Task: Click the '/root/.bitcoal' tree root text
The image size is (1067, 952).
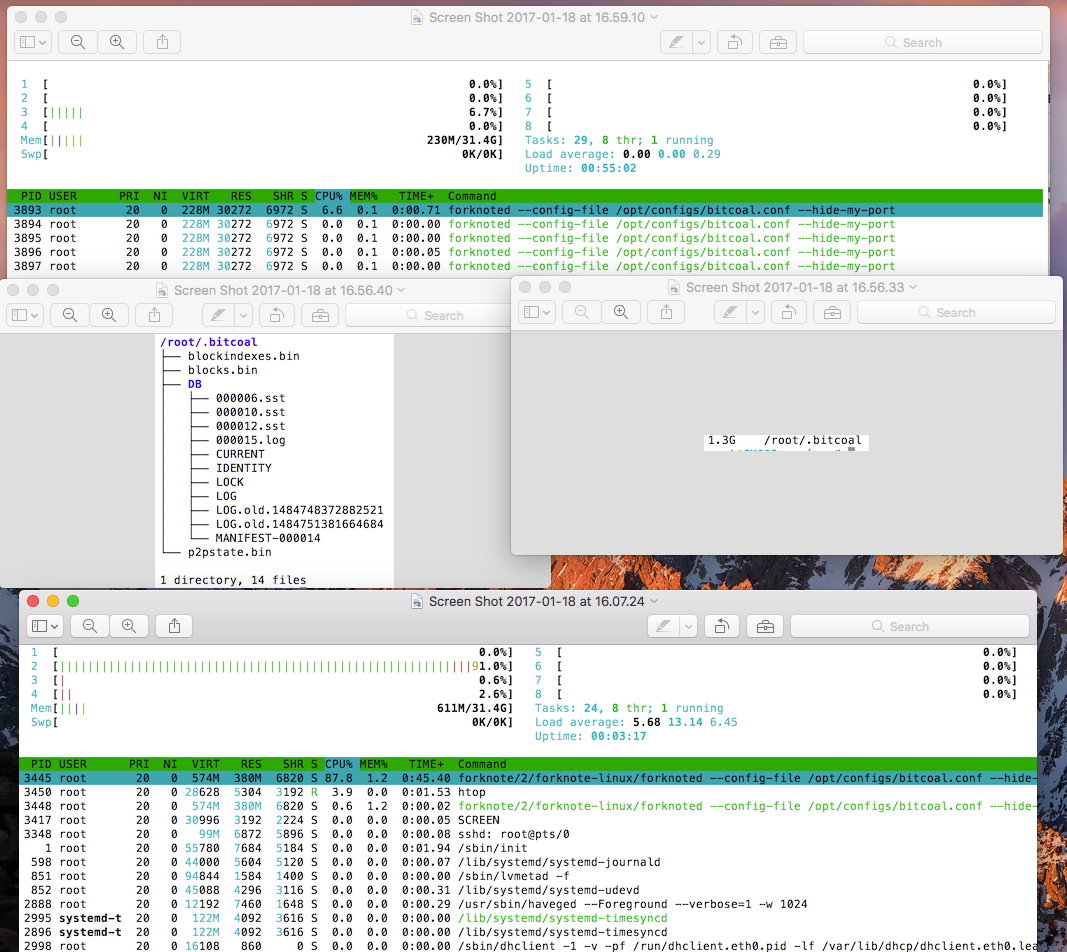Action: (208, 342)
